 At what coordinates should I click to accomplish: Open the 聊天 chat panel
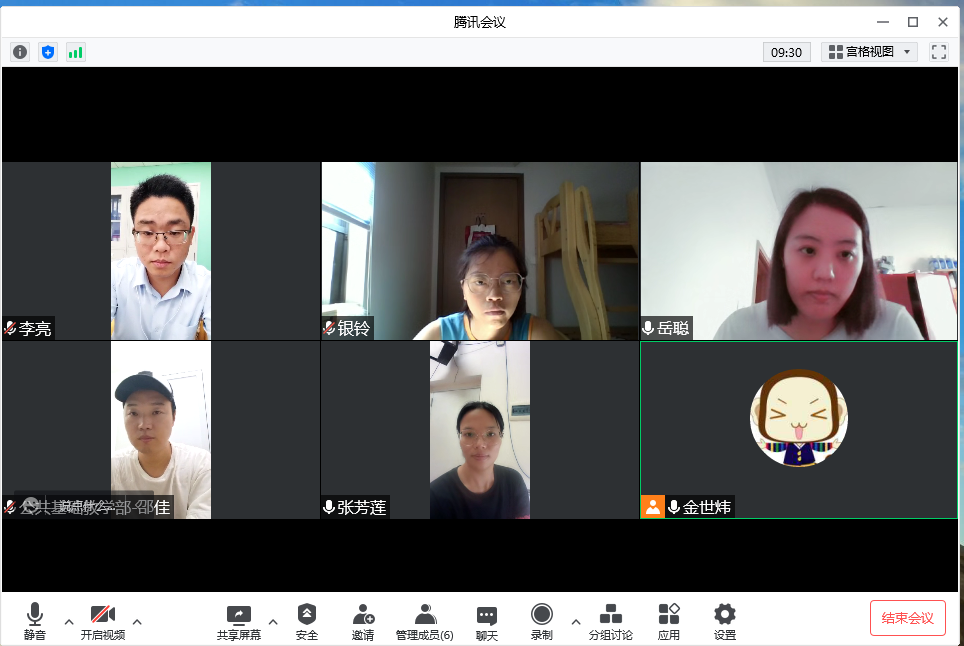(487, 621)
